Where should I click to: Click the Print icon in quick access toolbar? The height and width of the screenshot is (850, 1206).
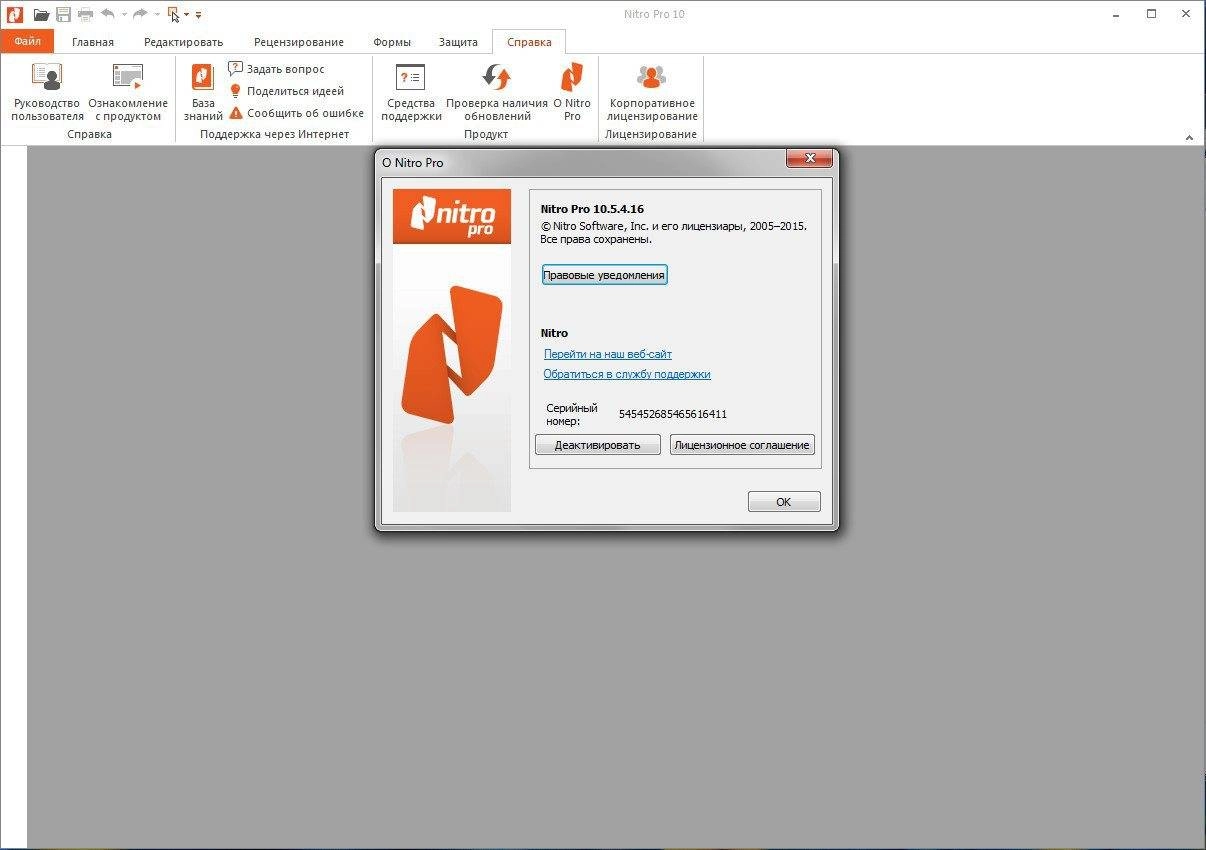click(x=85, y=14)
